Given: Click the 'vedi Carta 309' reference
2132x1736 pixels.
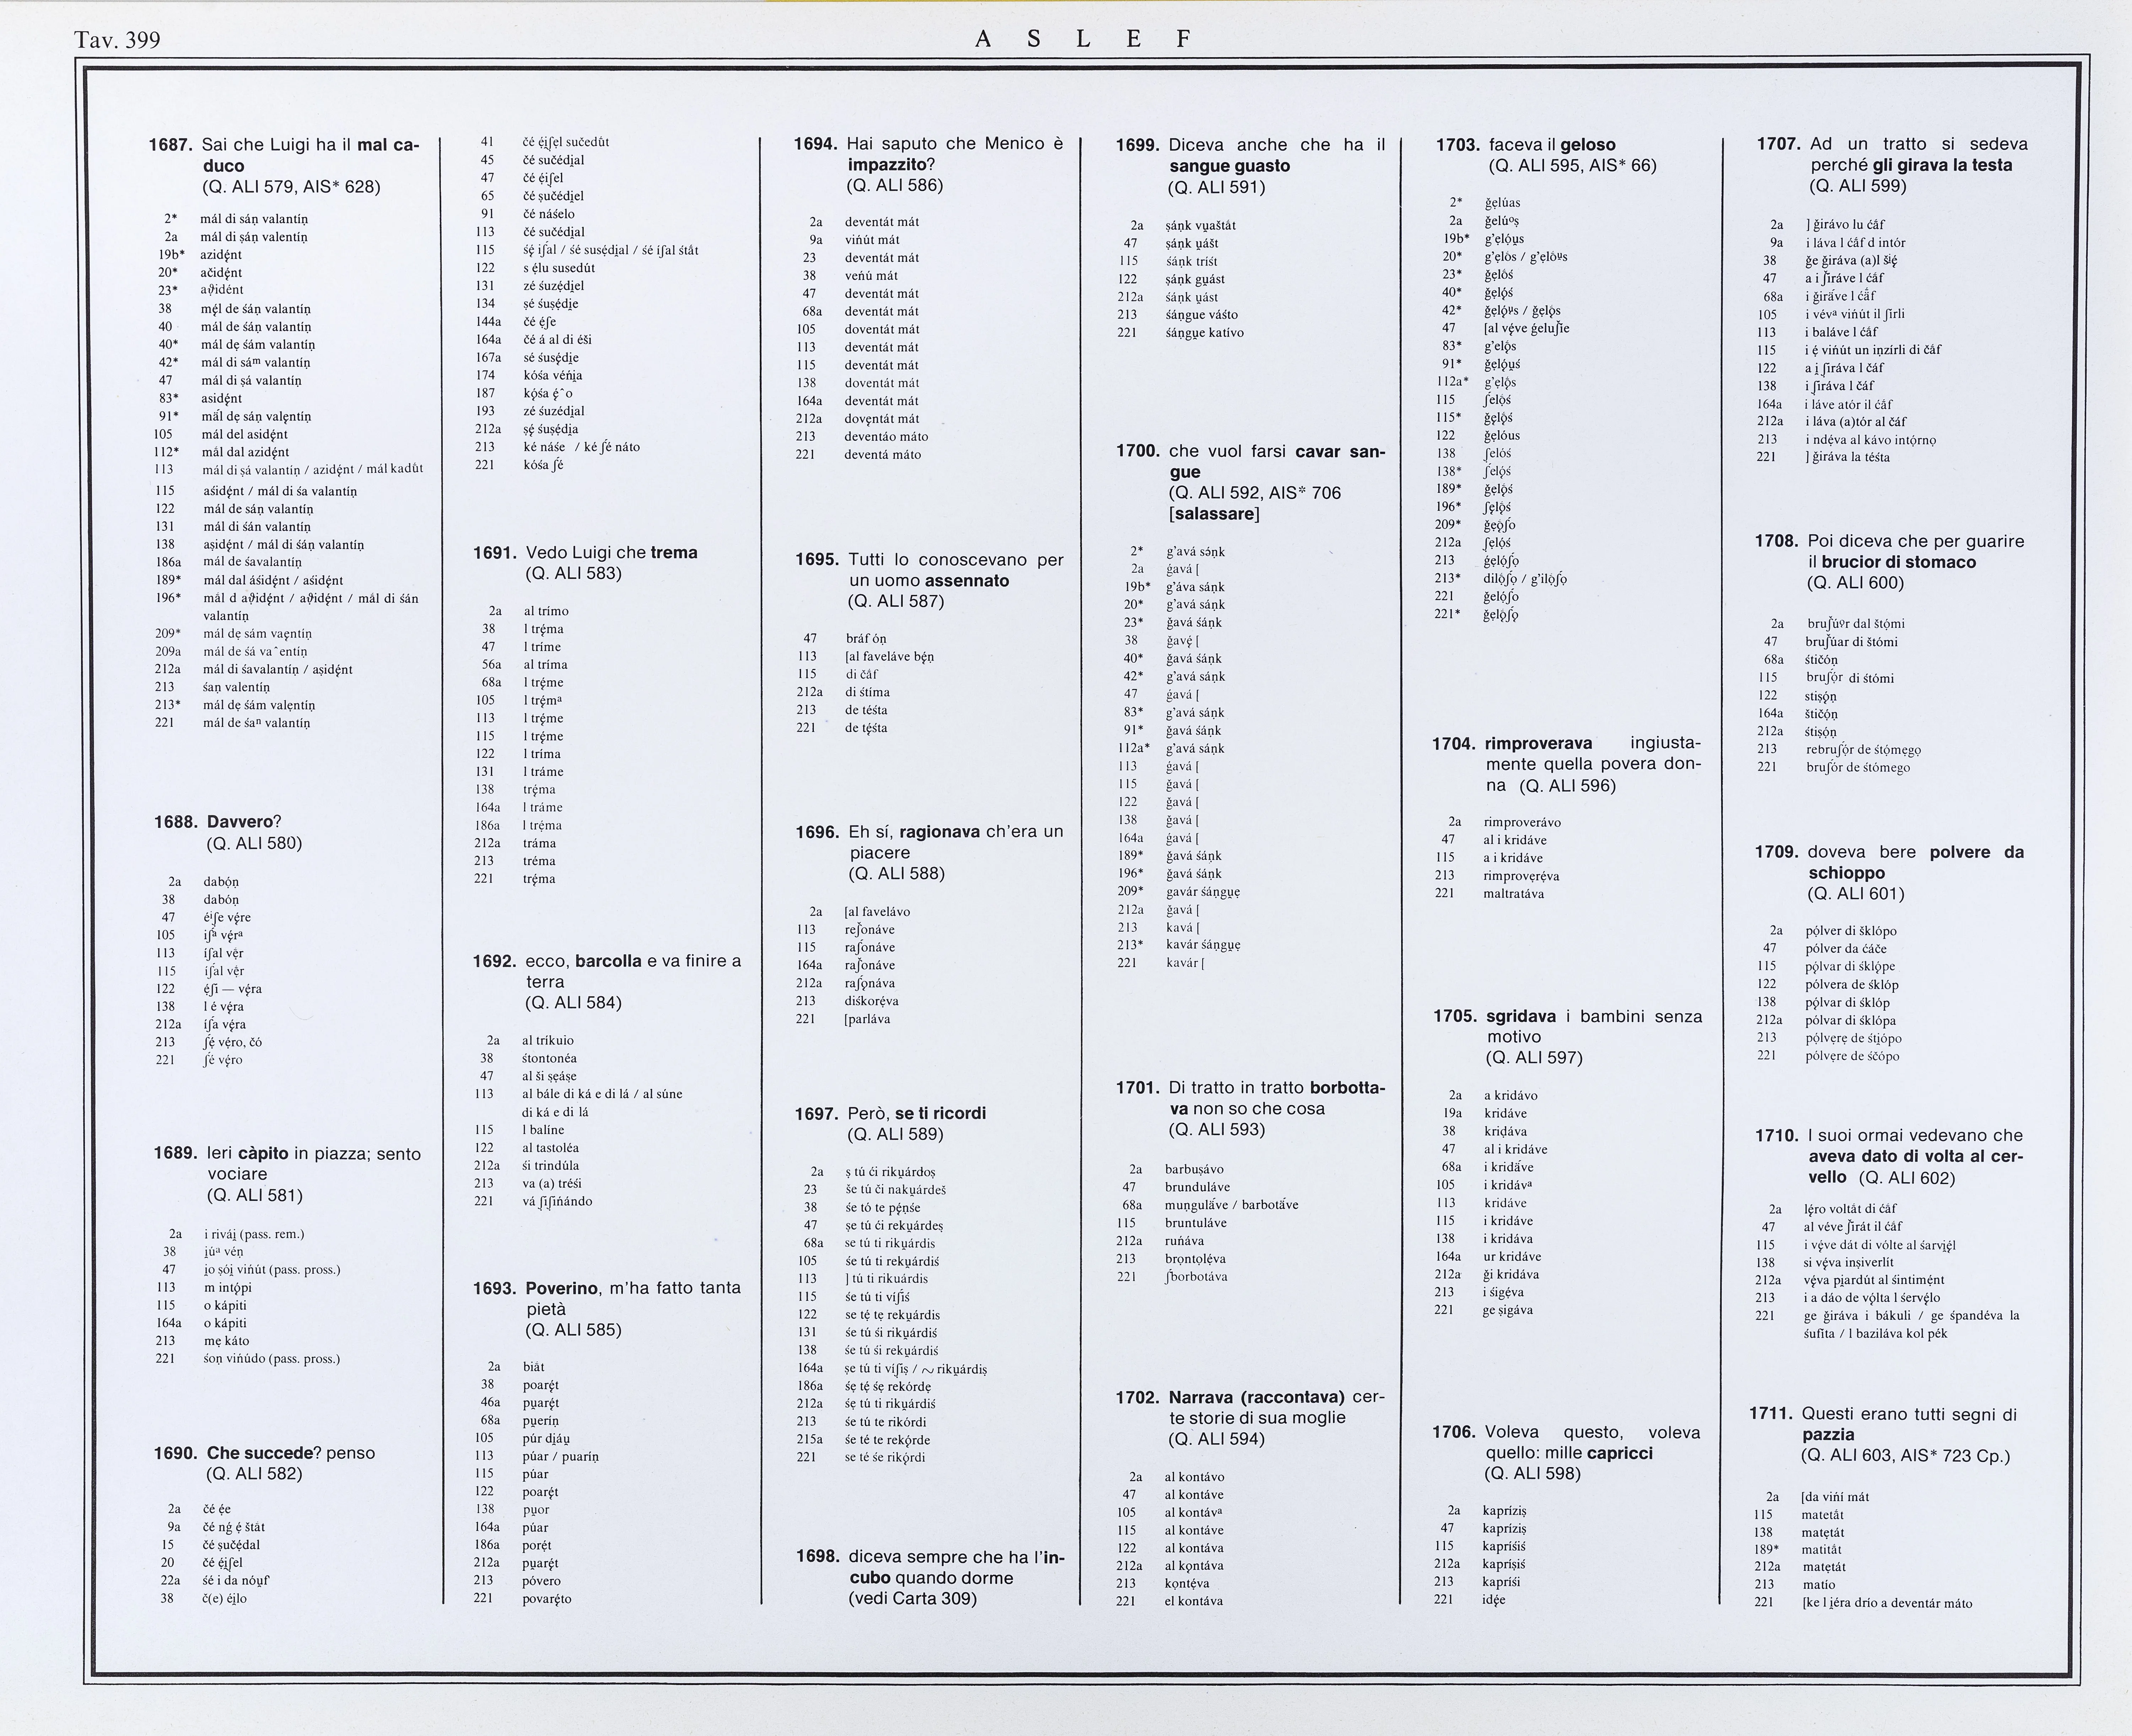Looking at the screenshot, I should click(912, 1598).
